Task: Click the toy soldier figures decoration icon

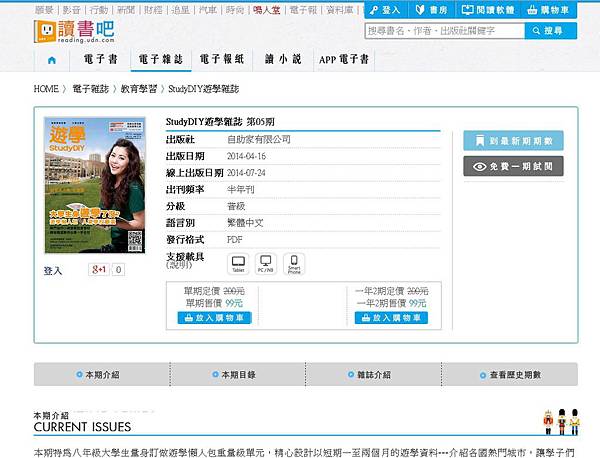Action: [x=562, y=422]
